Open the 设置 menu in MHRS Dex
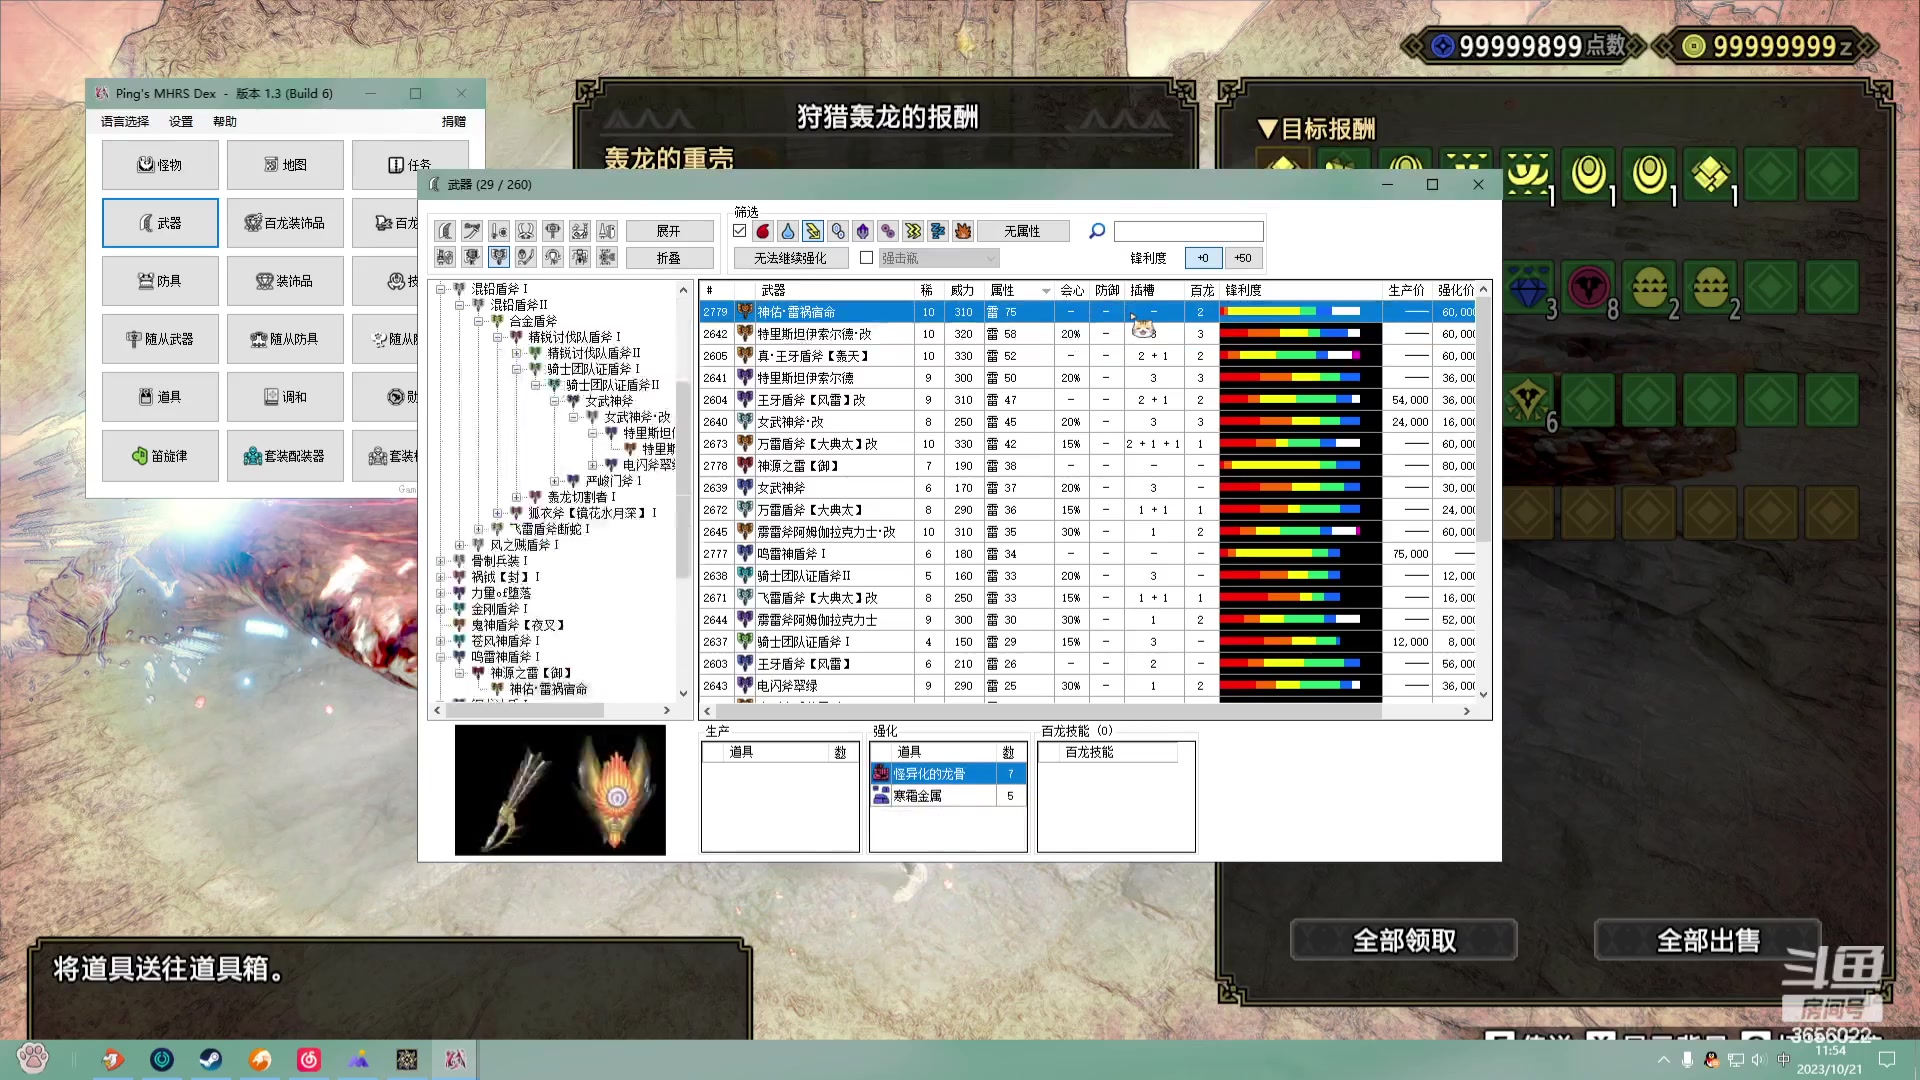This screenshot has height=1080, width=1920. pyautogui.click(x=181, y=122)
